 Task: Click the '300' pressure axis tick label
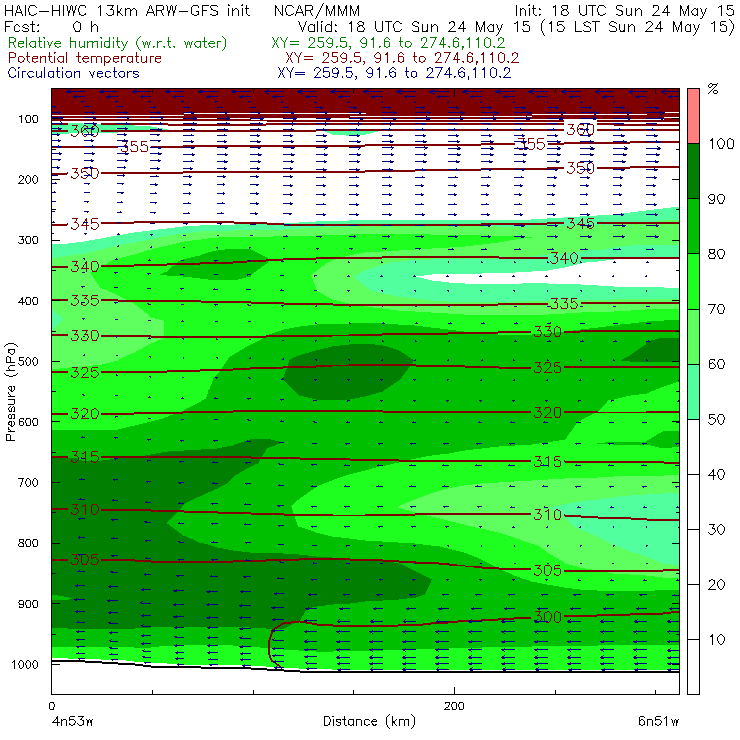(x=28, y=240)
